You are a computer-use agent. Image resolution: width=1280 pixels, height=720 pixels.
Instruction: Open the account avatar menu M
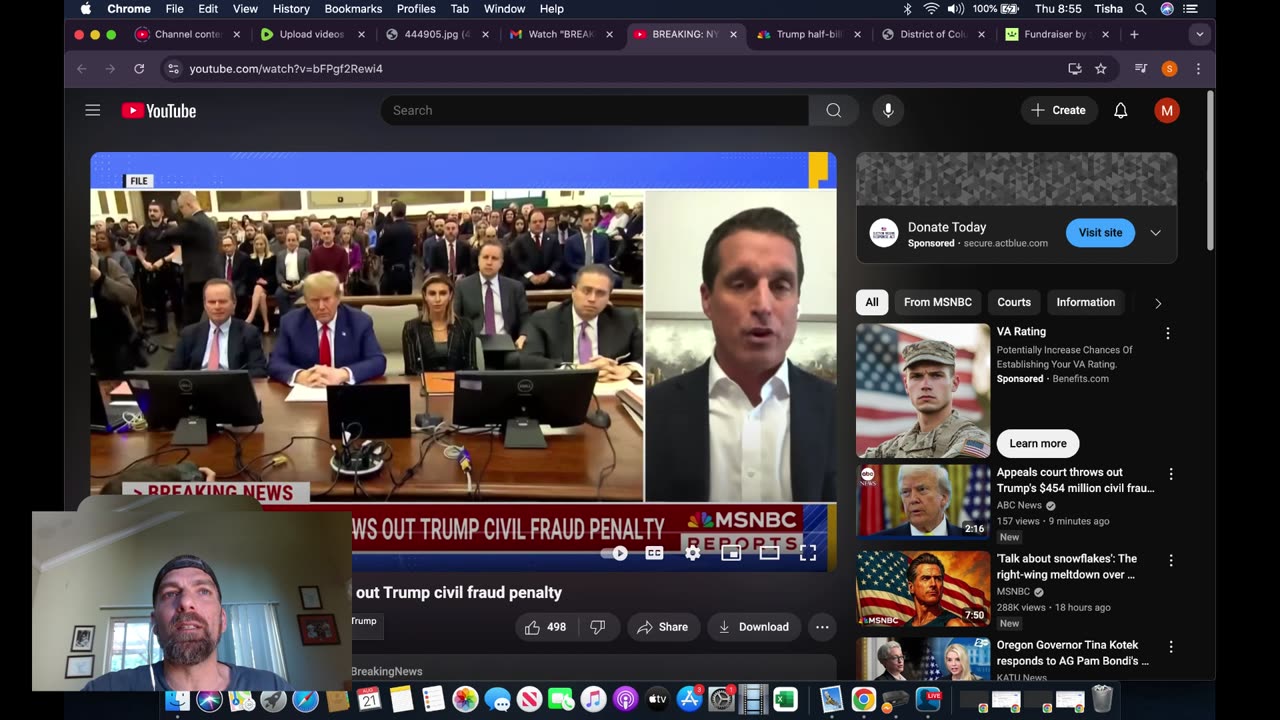click(1167, 110)
